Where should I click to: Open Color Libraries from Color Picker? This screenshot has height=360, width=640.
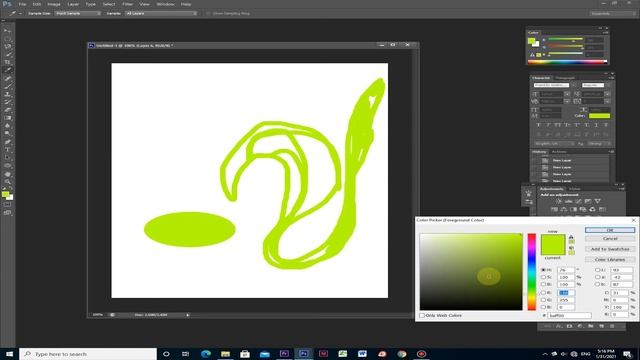coord(610,260)
